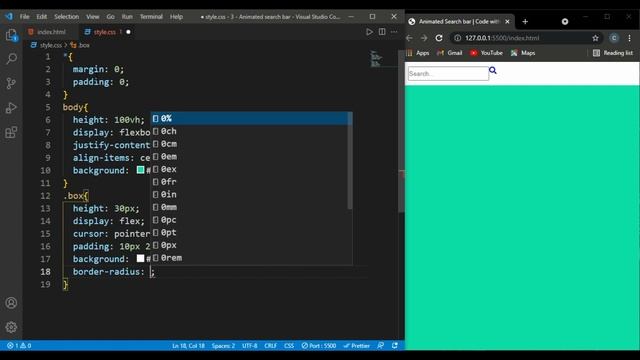The width and height of the screenshot is (640, 360).
Task: Open the Edit menu
Action: pos(42,17)
